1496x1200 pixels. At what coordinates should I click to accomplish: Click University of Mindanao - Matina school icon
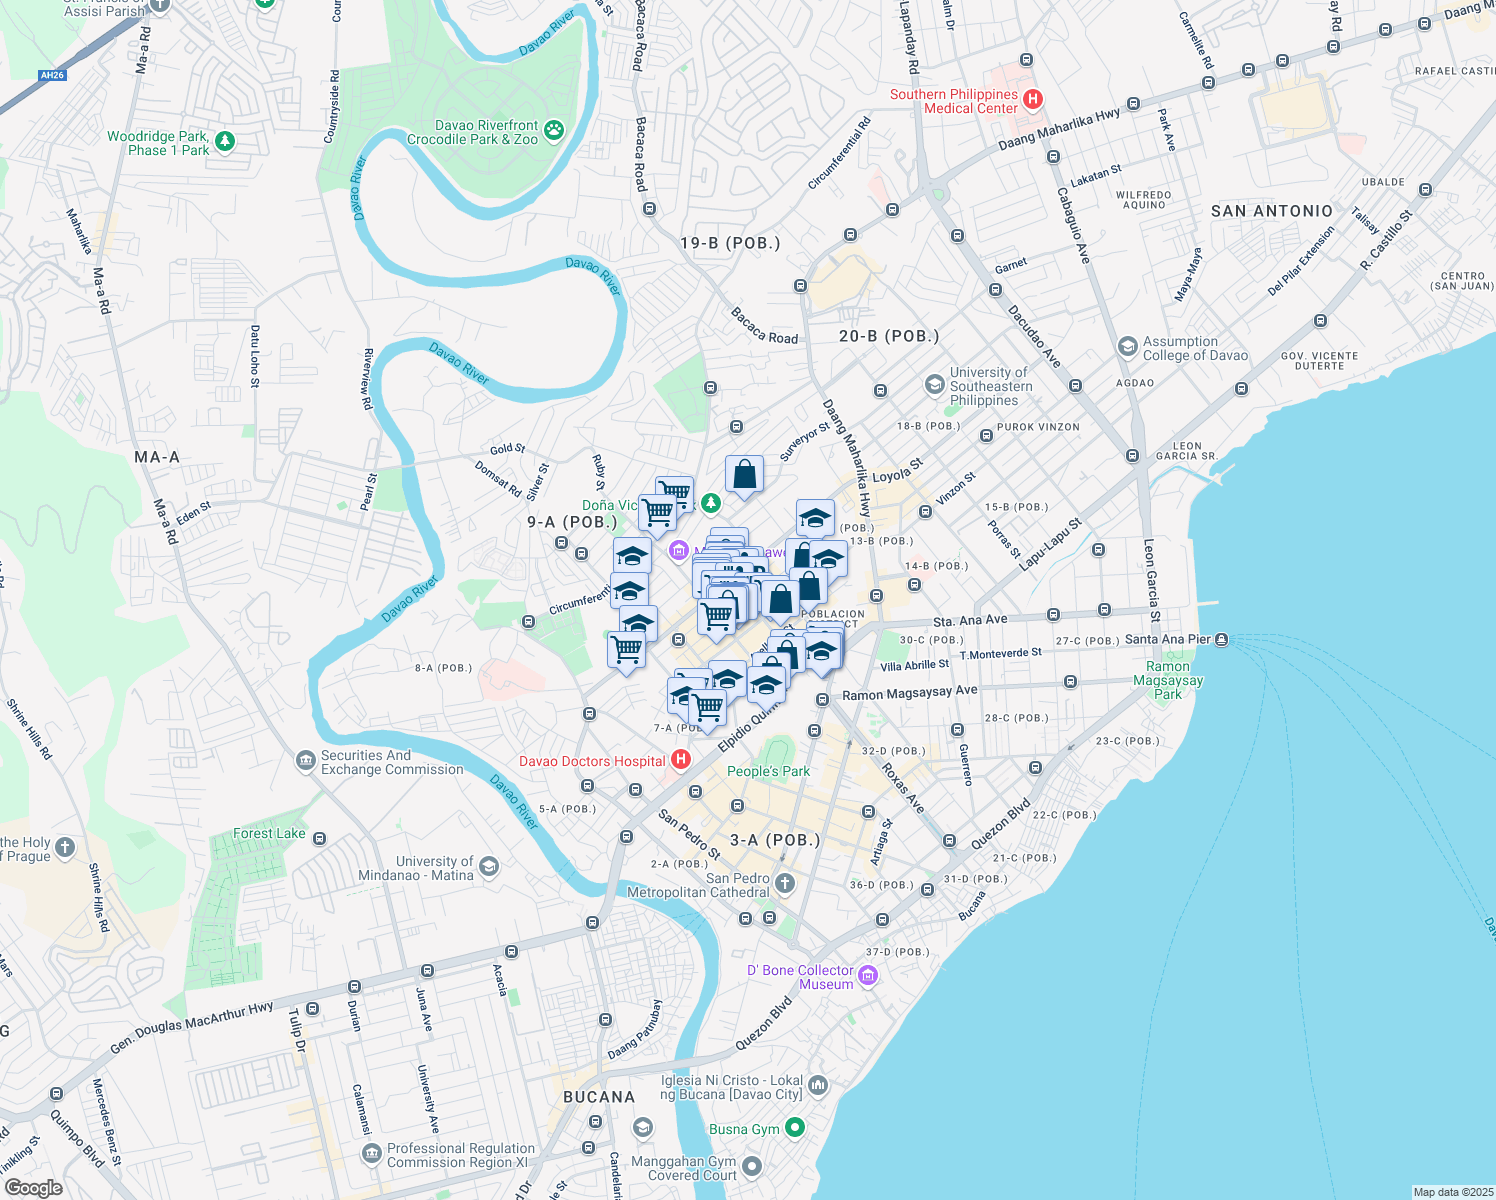(489, 866)
